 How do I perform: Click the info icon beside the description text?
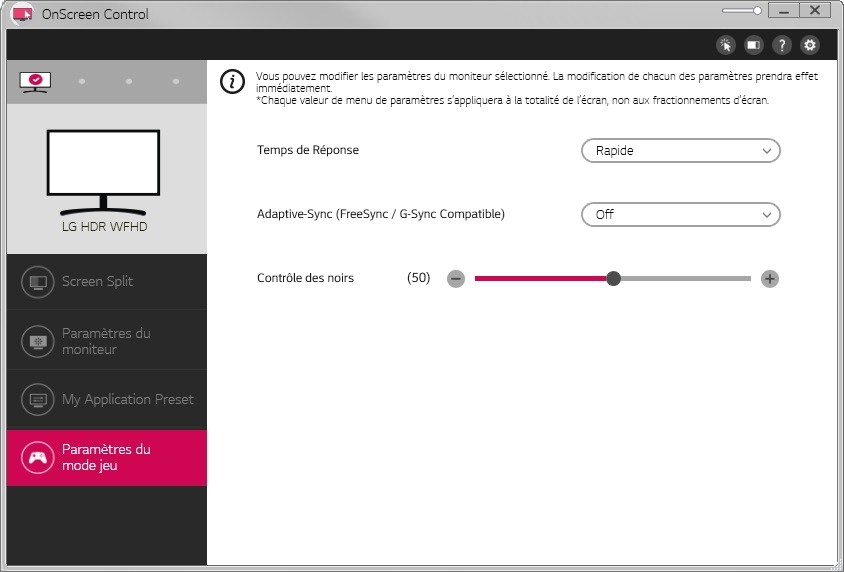pyautogui.click(x=232, y=82)
